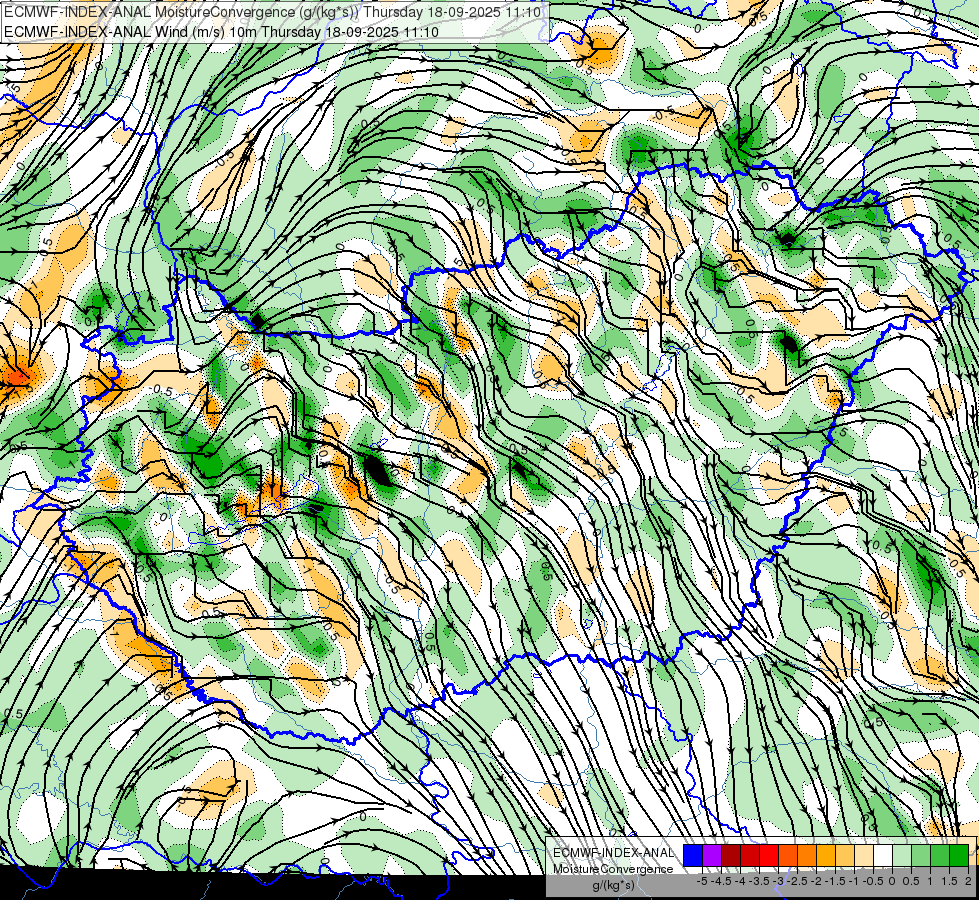This screenshot has height=900, width=979.
Task: Click the legend's 2 tick label
Action: click(x=968, y=881)
